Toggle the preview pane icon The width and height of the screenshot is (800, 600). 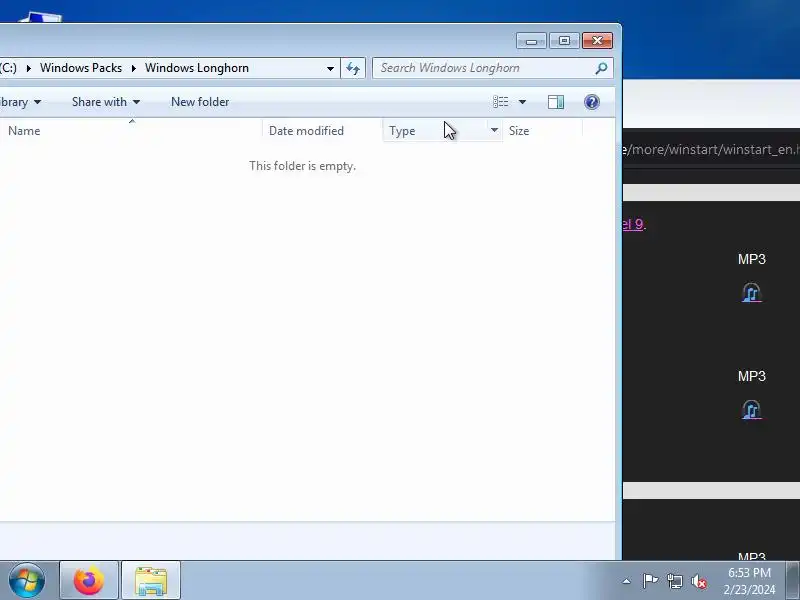coord(556,102)
